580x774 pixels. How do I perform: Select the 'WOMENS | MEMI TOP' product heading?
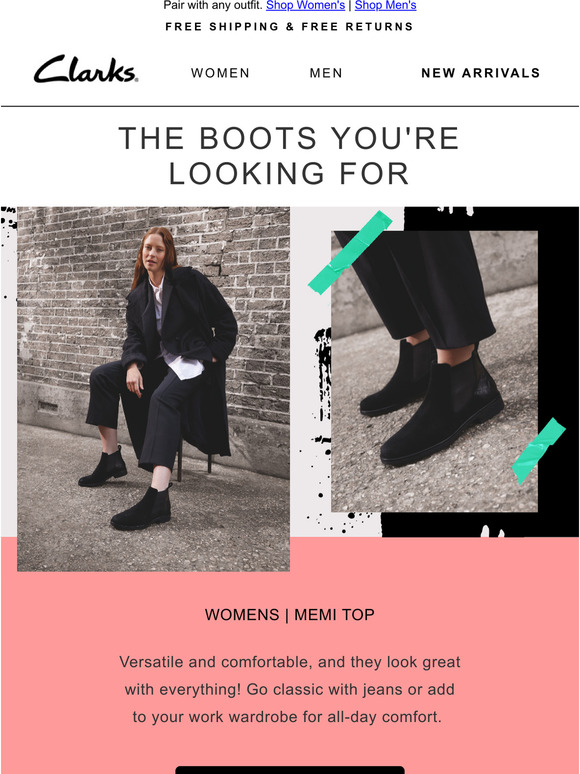(290, 615)
